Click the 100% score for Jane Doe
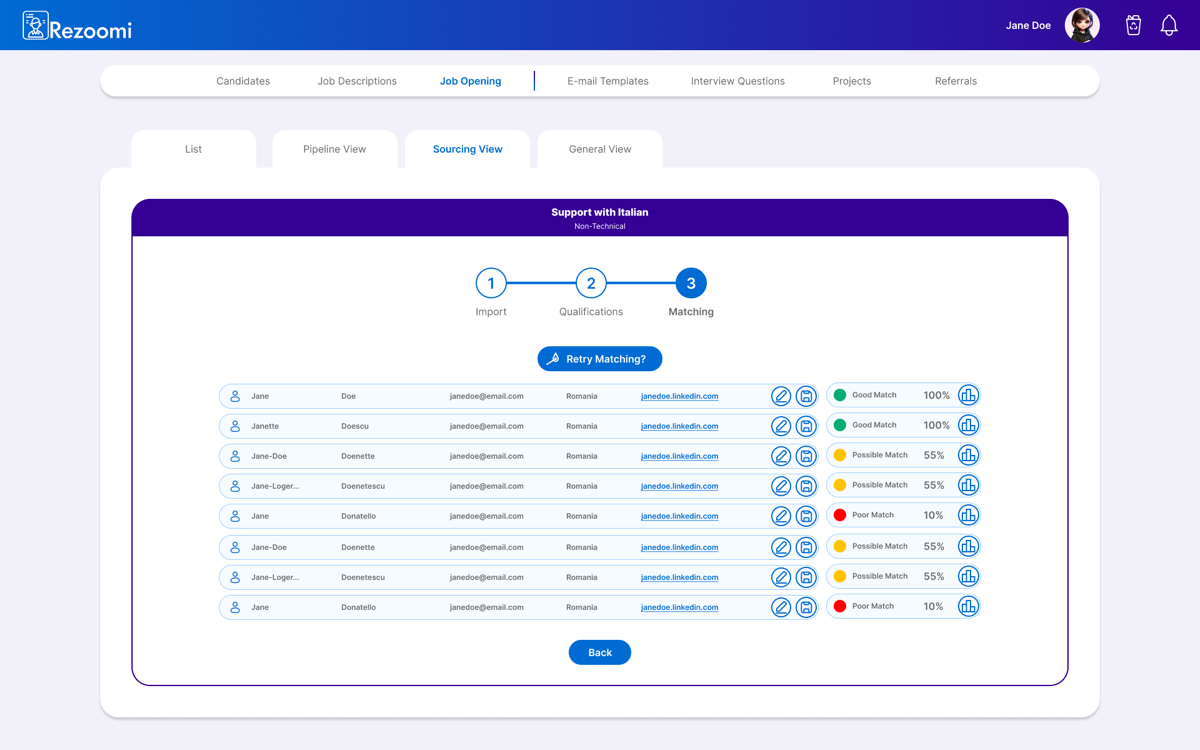The image size is (1200, 750). [x=937, y=395]
